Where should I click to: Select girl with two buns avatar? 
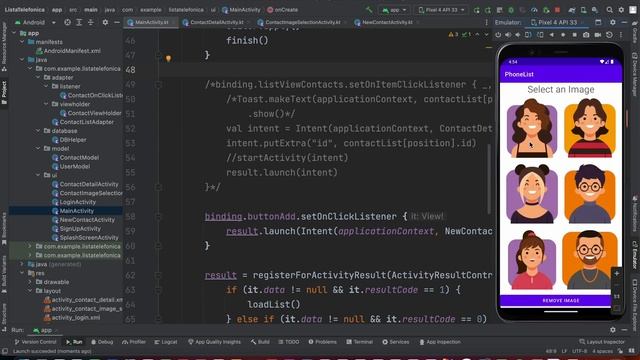click(532, 194)
